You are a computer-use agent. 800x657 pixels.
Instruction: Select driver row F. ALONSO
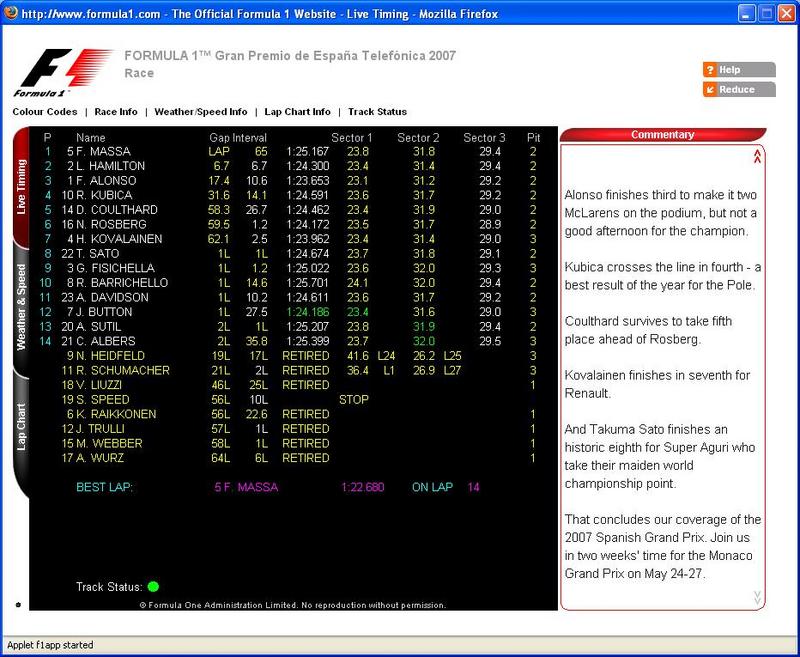(x=291, y=181)
